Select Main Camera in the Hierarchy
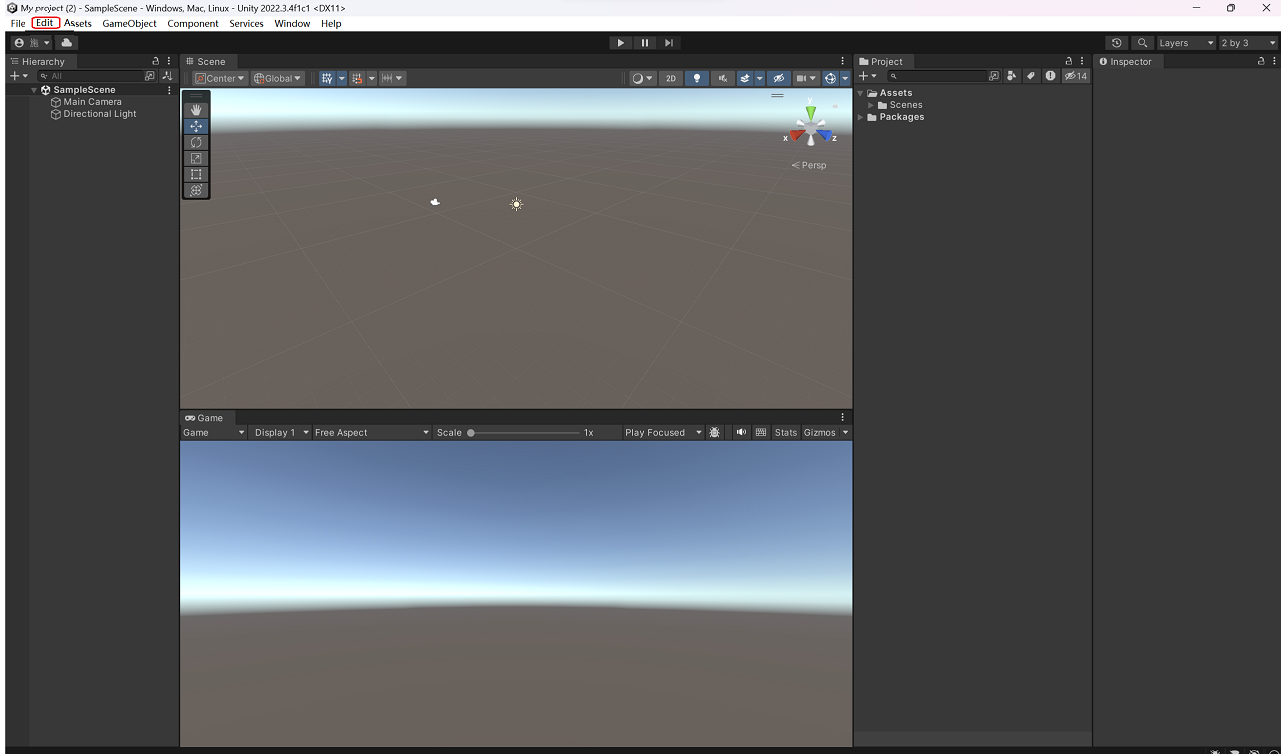Screen dimensions: 1281x754 coord(92,102)
